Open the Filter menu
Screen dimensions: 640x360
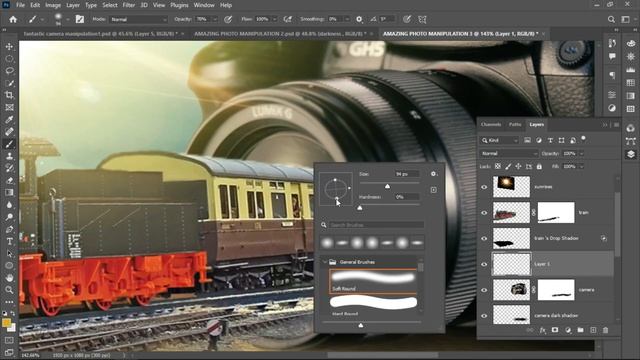(129, 5)
